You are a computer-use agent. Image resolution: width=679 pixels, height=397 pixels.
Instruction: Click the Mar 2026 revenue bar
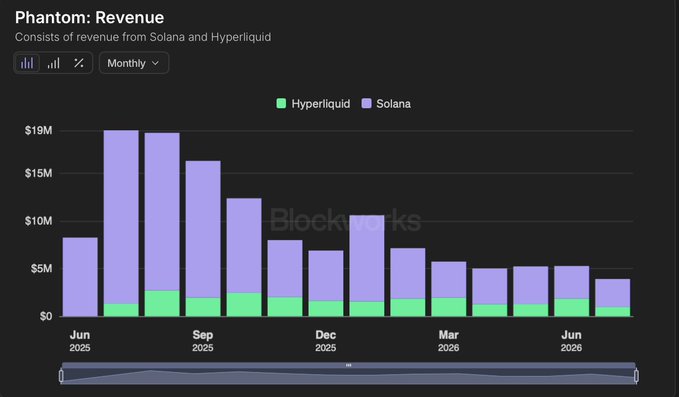point(449,289)
